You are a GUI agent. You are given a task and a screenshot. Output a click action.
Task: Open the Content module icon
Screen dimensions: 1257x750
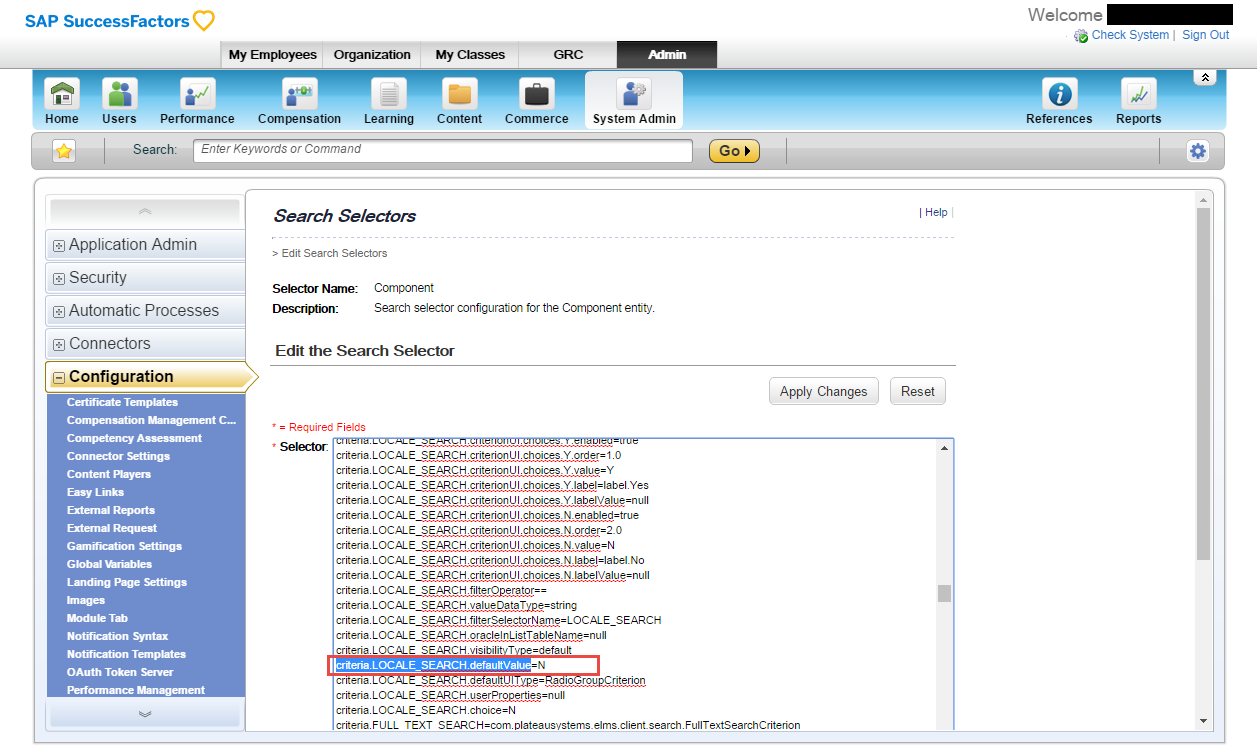click(459, 95)
